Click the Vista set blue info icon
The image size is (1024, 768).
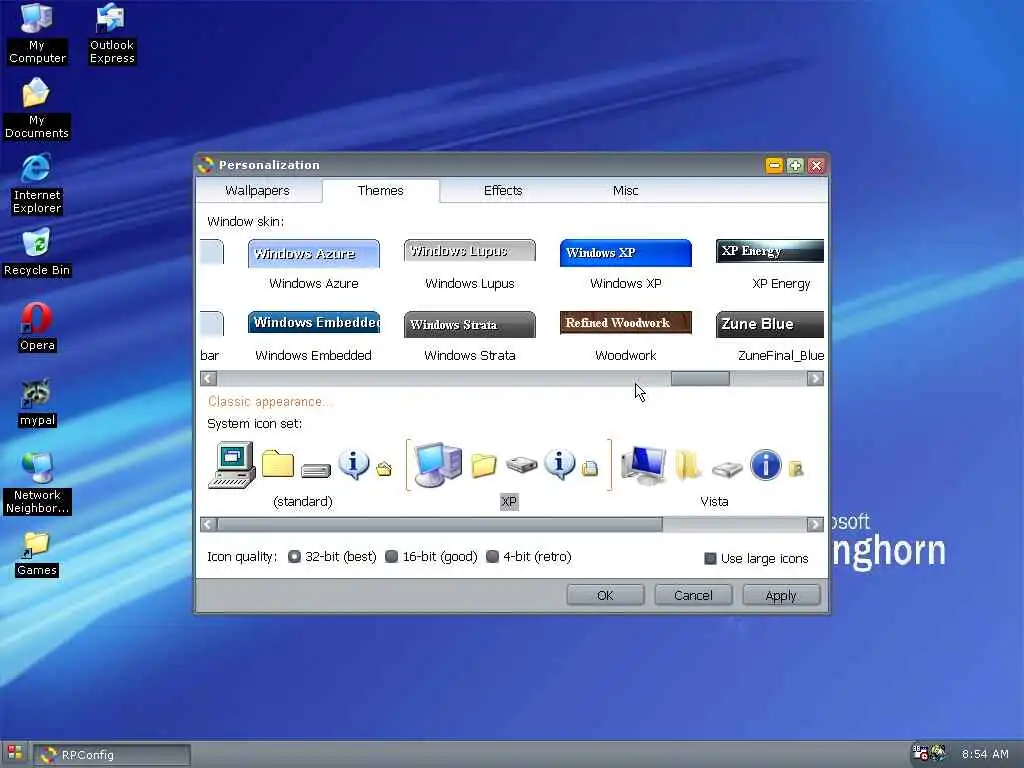coord(765,464)
